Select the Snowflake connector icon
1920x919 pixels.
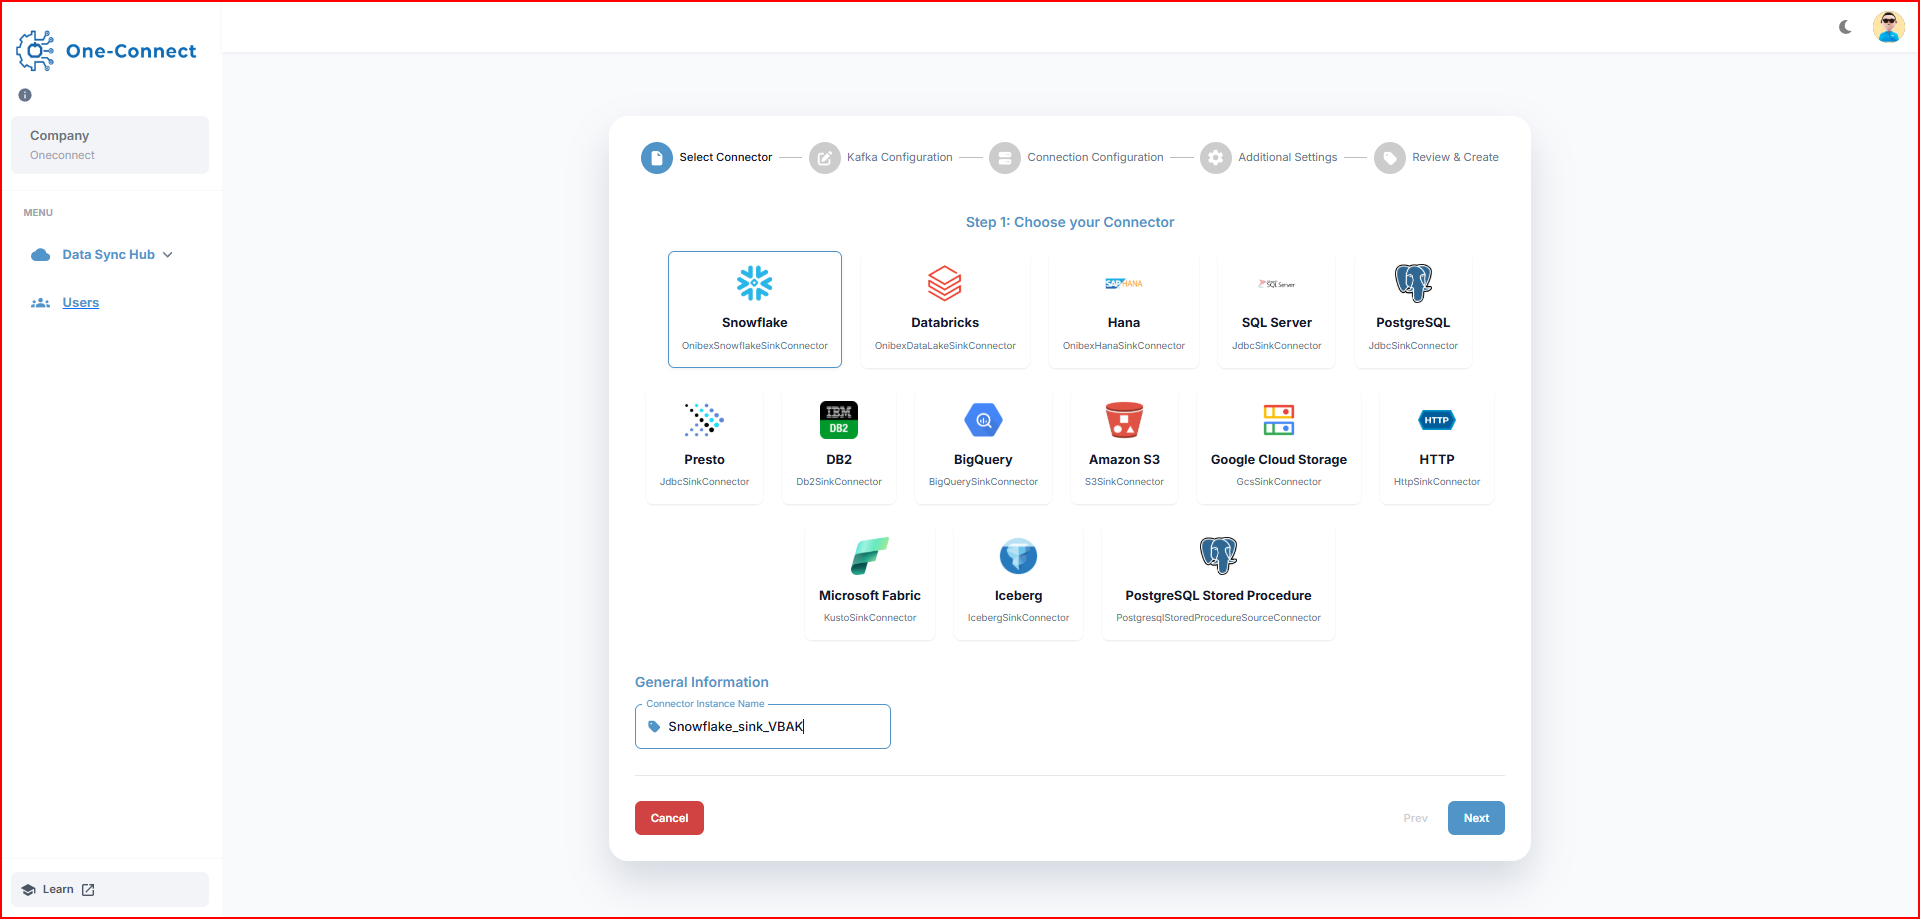click(754, 283)
